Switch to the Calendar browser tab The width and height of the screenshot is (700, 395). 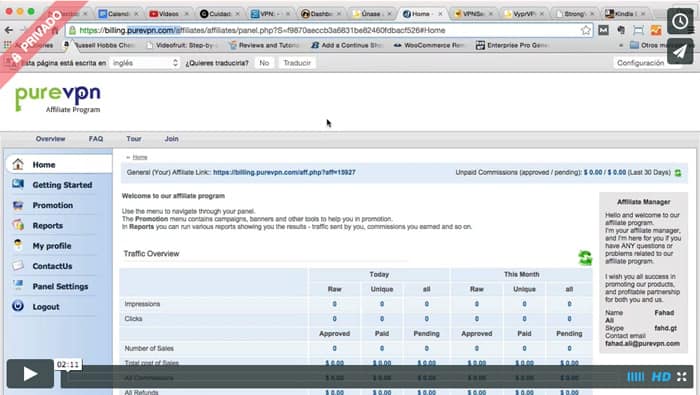[118, 14]
